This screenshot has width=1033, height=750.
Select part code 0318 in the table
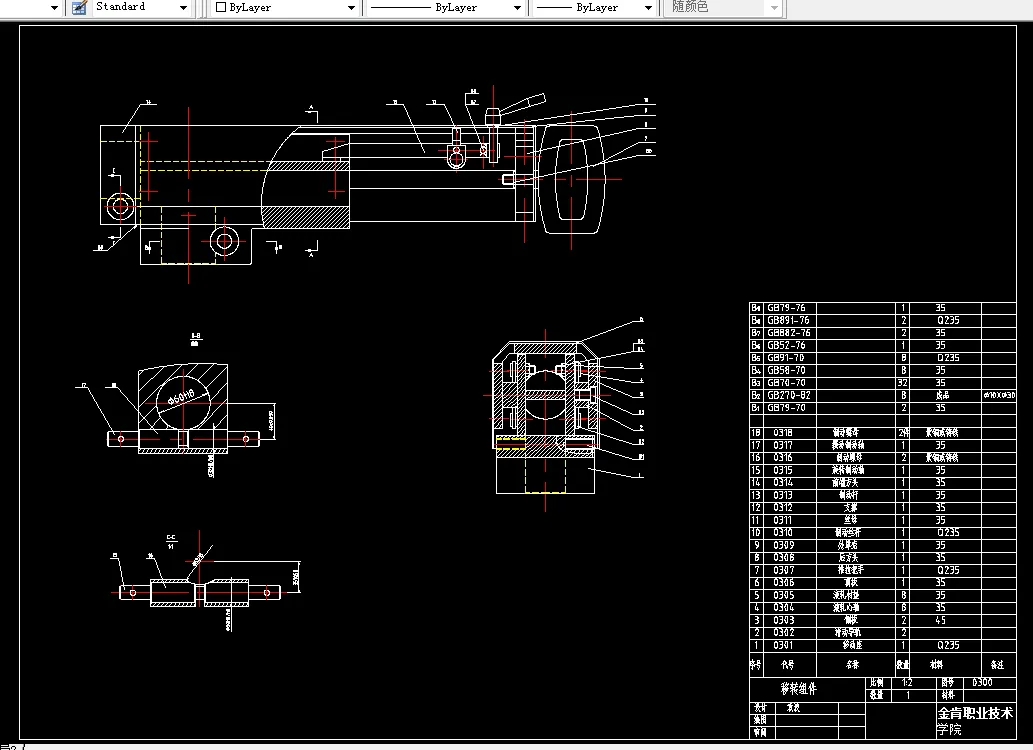point(783,433)
